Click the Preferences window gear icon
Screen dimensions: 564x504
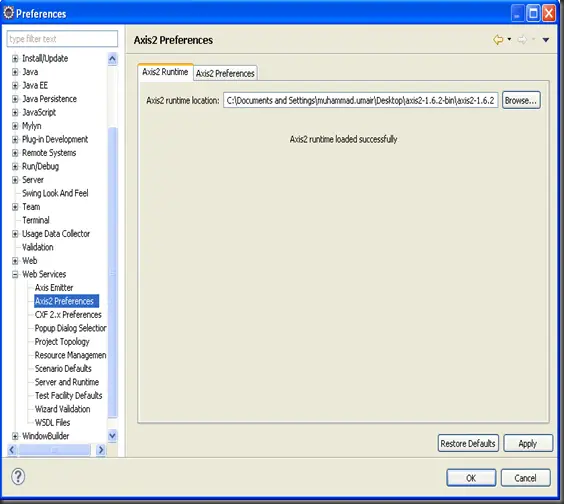point(8,13)
